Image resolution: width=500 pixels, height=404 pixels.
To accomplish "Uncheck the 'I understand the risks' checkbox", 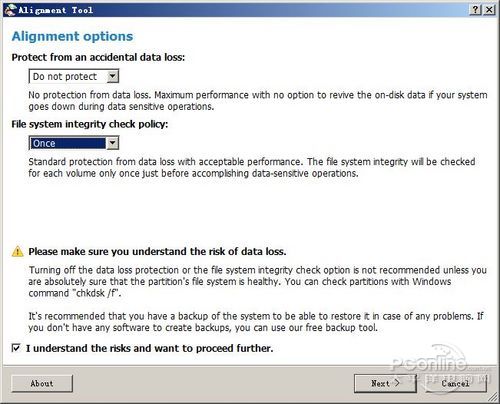I will [x=16, y=348].
